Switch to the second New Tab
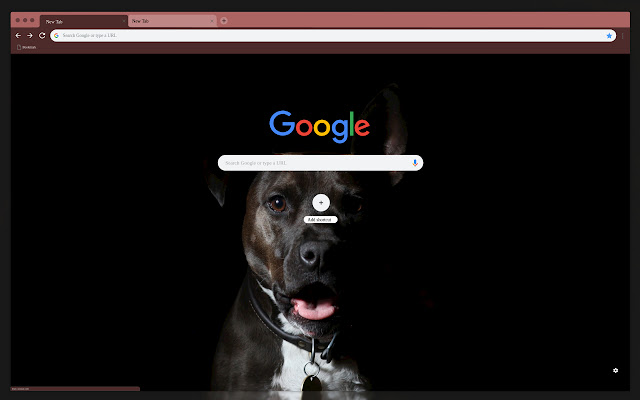 click(x=172, y=21)
